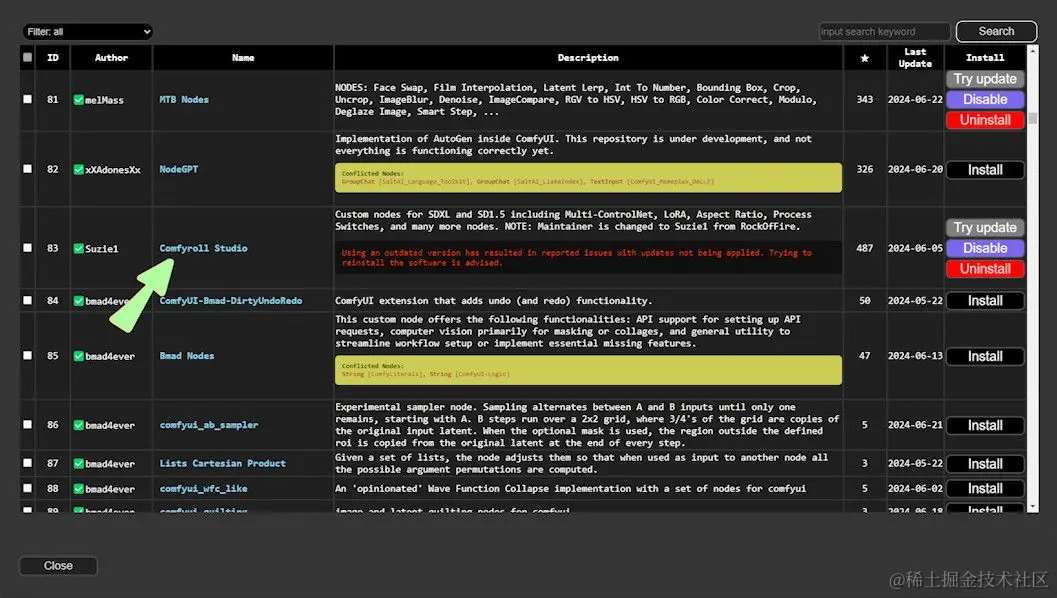Disable the Comfyroll Studio extension
The width and height of the screenshot is (1057, 598).
pyautogui.click(x=985, y=248)
